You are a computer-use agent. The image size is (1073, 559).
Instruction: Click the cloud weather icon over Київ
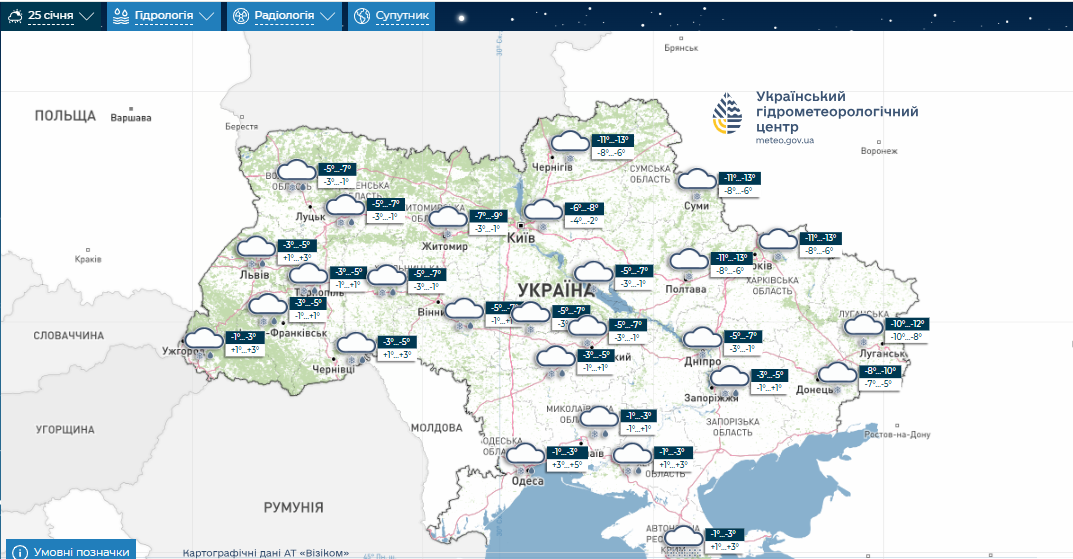click(543, 211)
